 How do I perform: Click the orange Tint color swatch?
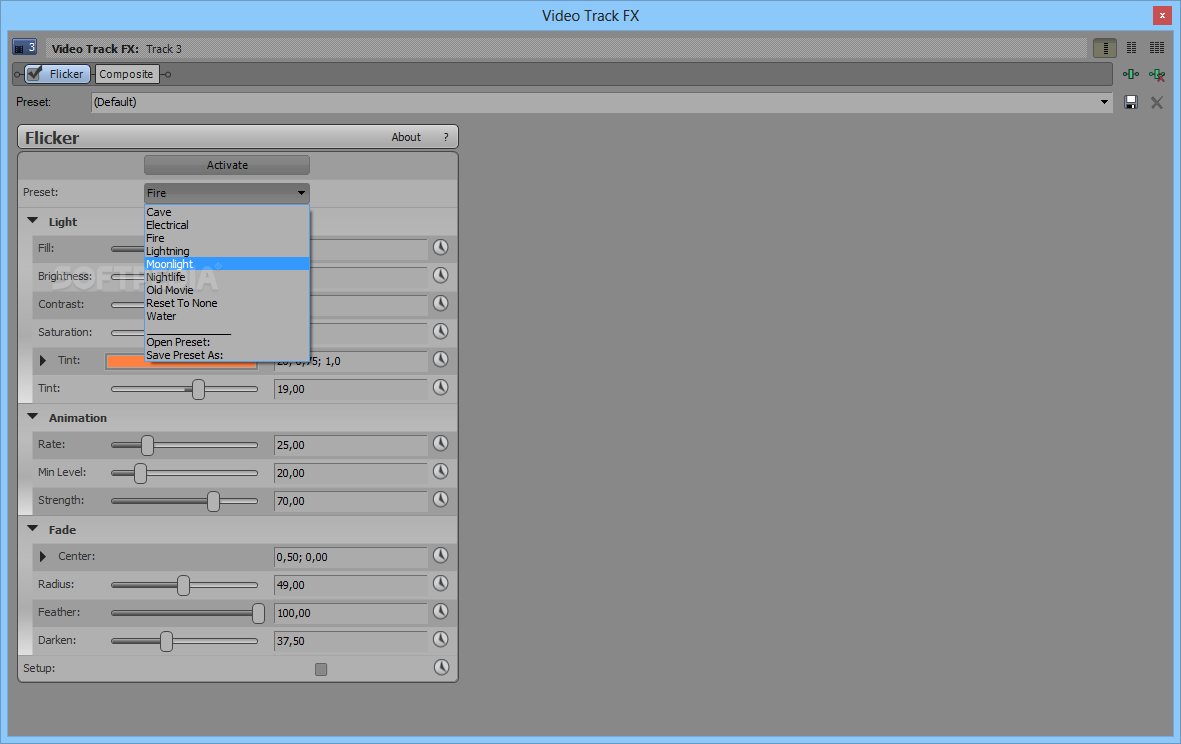(182, 361)
